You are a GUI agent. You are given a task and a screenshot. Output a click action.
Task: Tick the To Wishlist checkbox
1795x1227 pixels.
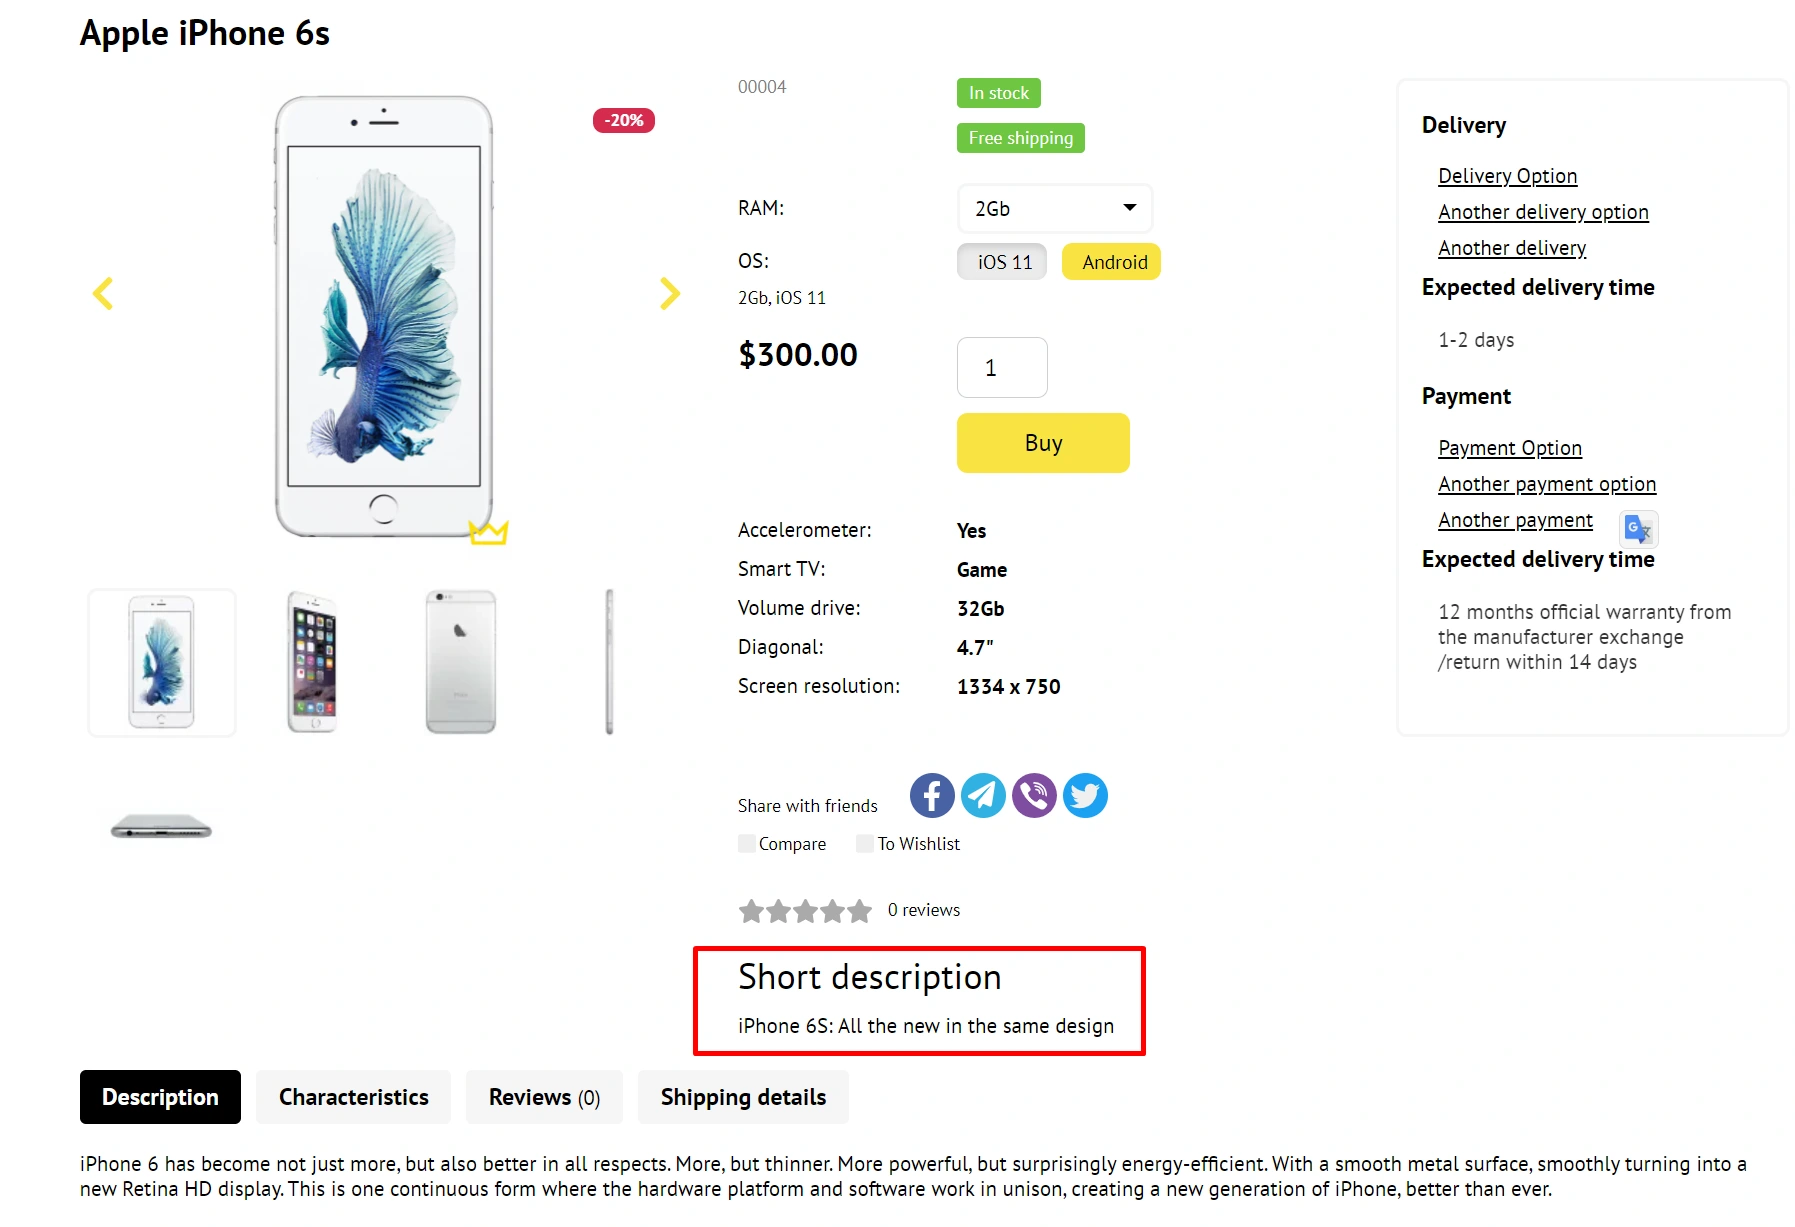coord(865,844)
